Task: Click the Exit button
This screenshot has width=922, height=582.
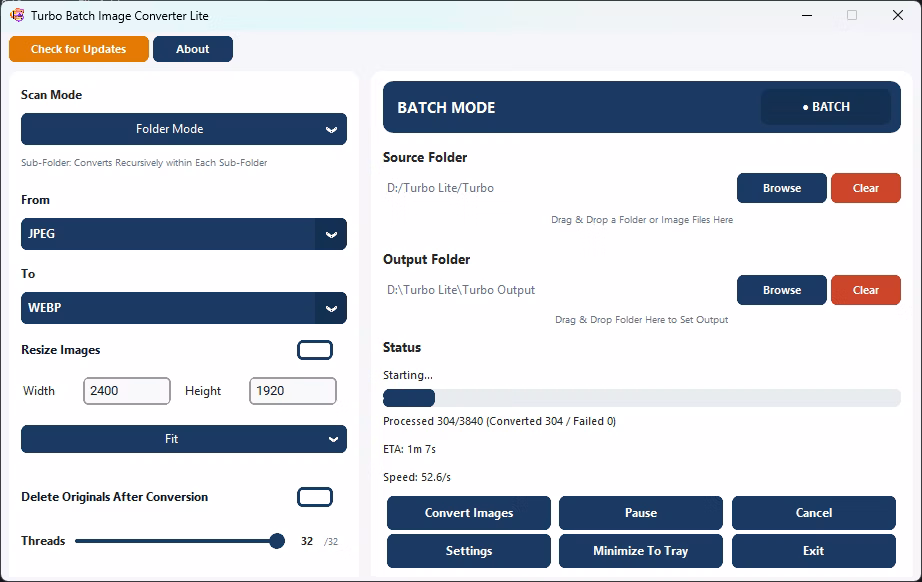Action: 814,551
